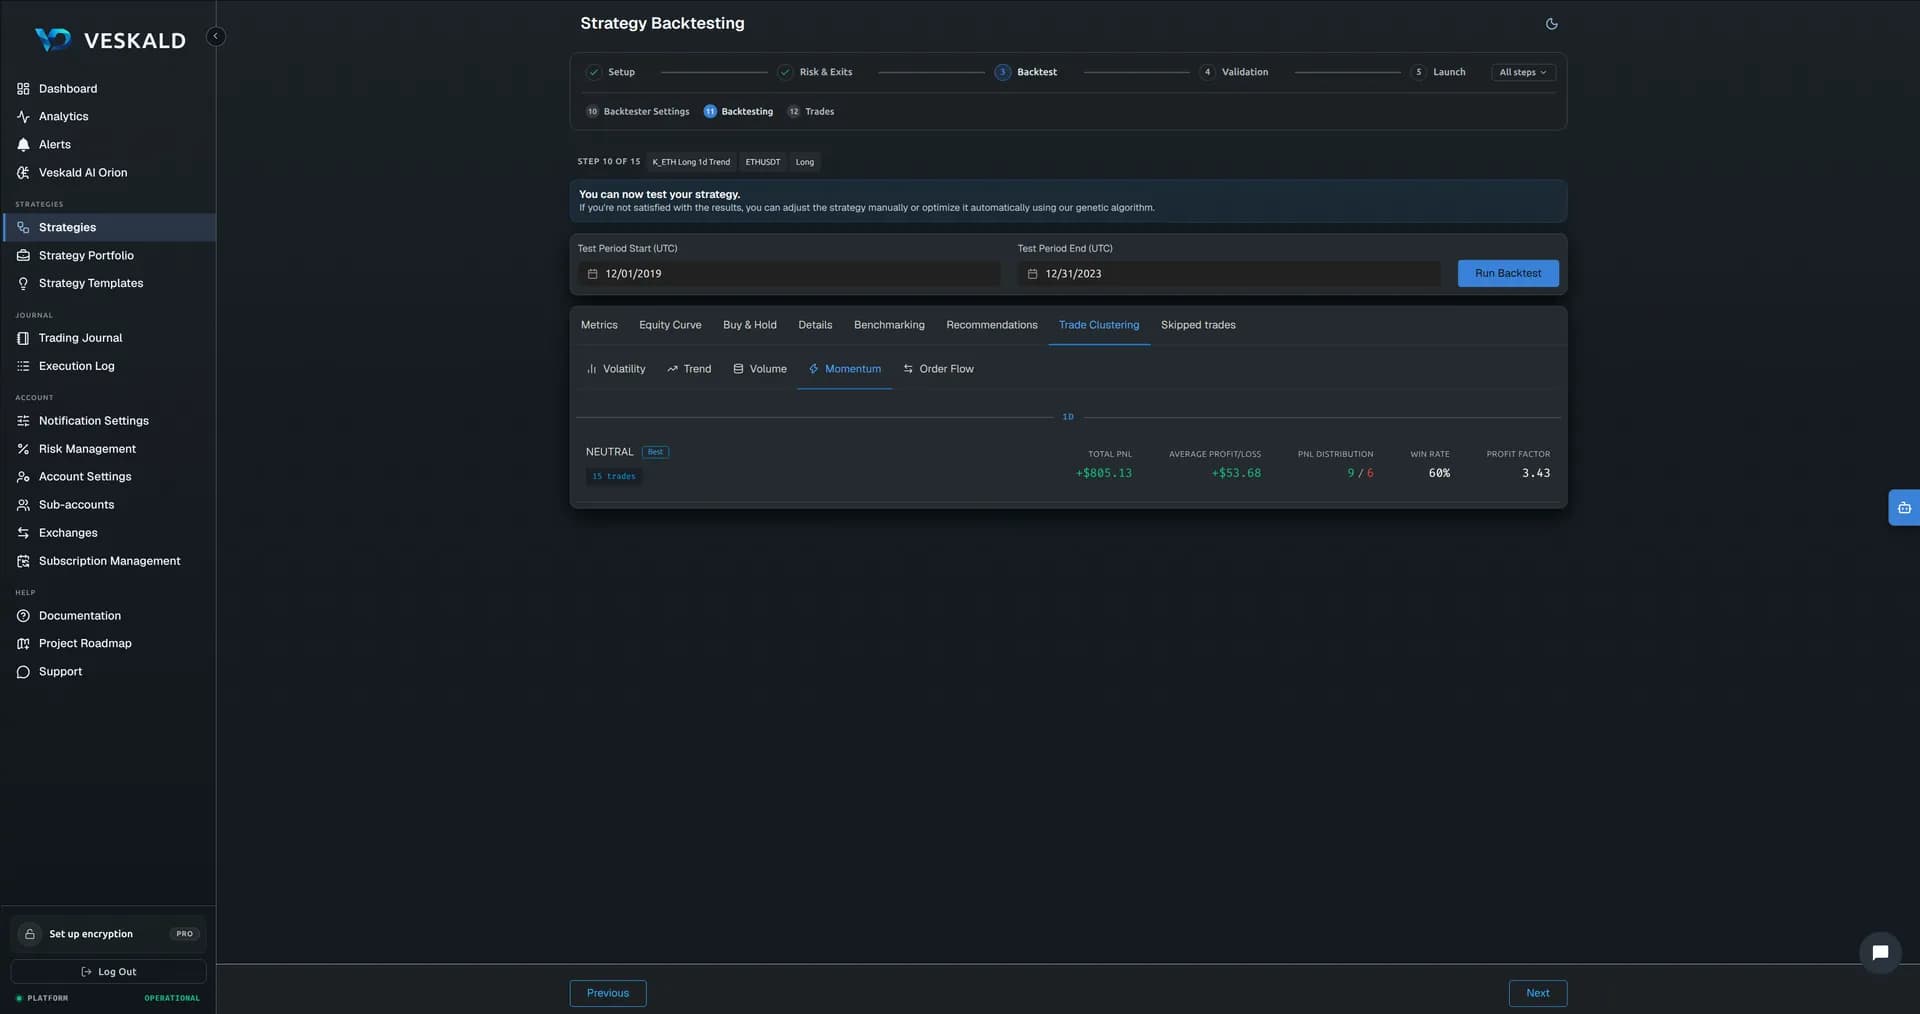The width and height of the screenshot is (1920, 1014).
Task: Open the Dashboard sidebar icon
Action: 23,89
